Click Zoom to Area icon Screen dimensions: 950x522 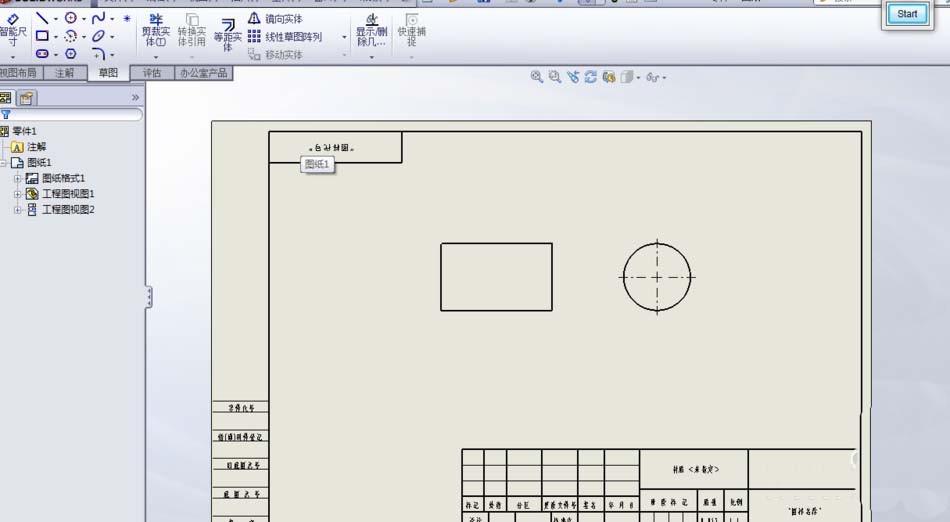click(x=554, y=77)
